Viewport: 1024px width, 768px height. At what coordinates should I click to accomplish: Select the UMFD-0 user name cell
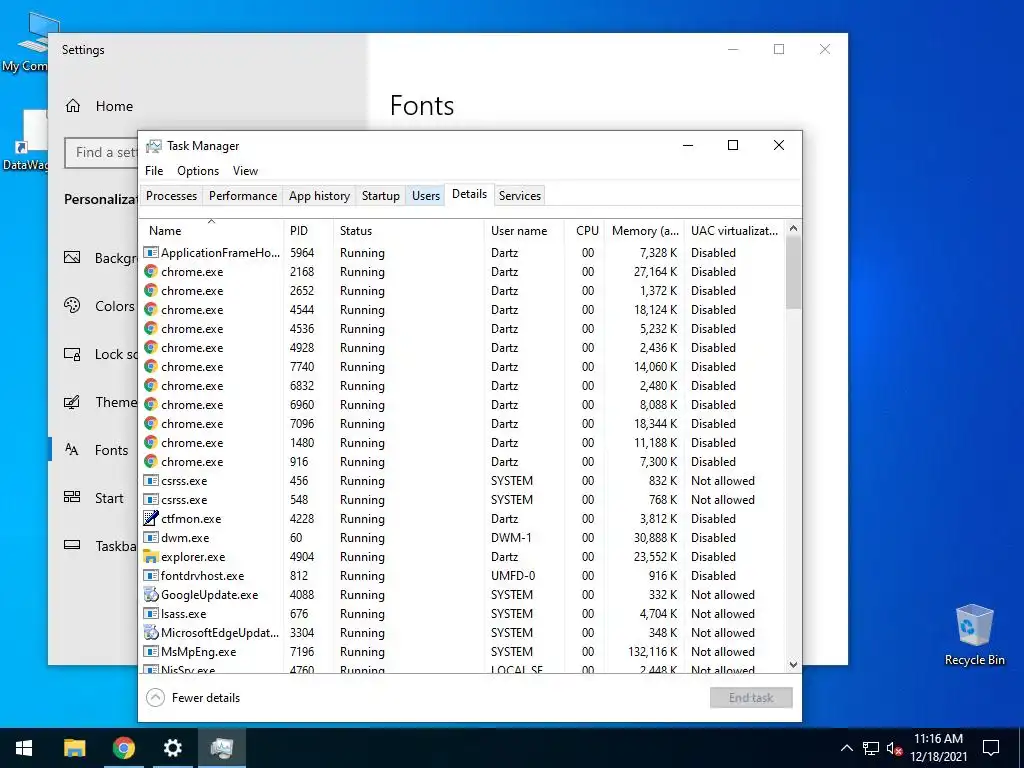coord(513,575)
